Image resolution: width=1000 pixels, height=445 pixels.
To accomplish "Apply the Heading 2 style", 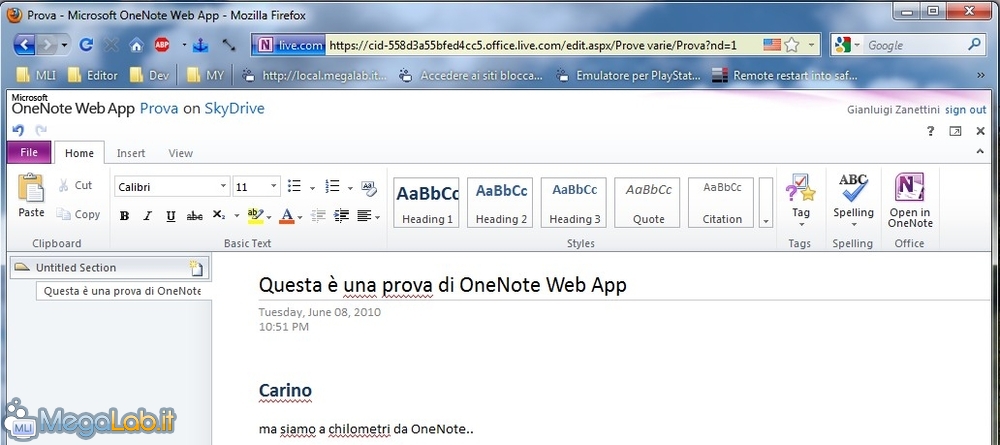I will 501,202.
